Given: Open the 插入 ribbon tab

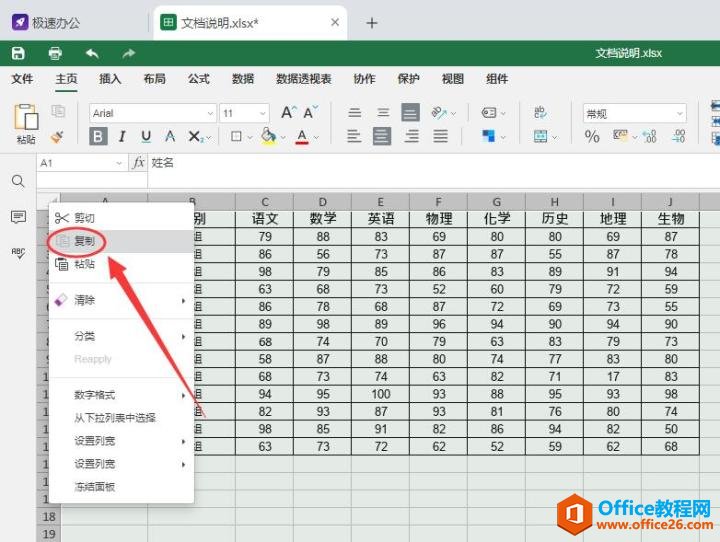Looking at the screenshot, I should (x=110, y=79).
